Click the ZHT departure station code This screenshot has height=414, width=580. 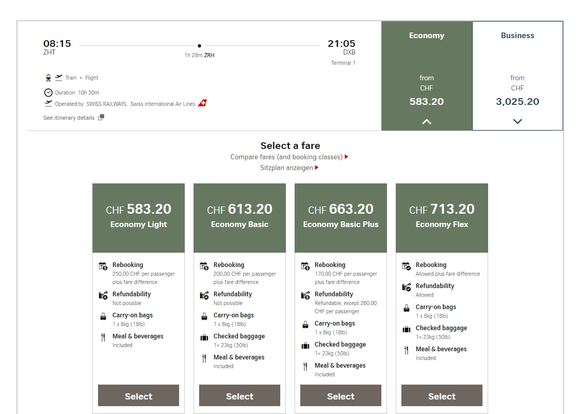point(49,52)
